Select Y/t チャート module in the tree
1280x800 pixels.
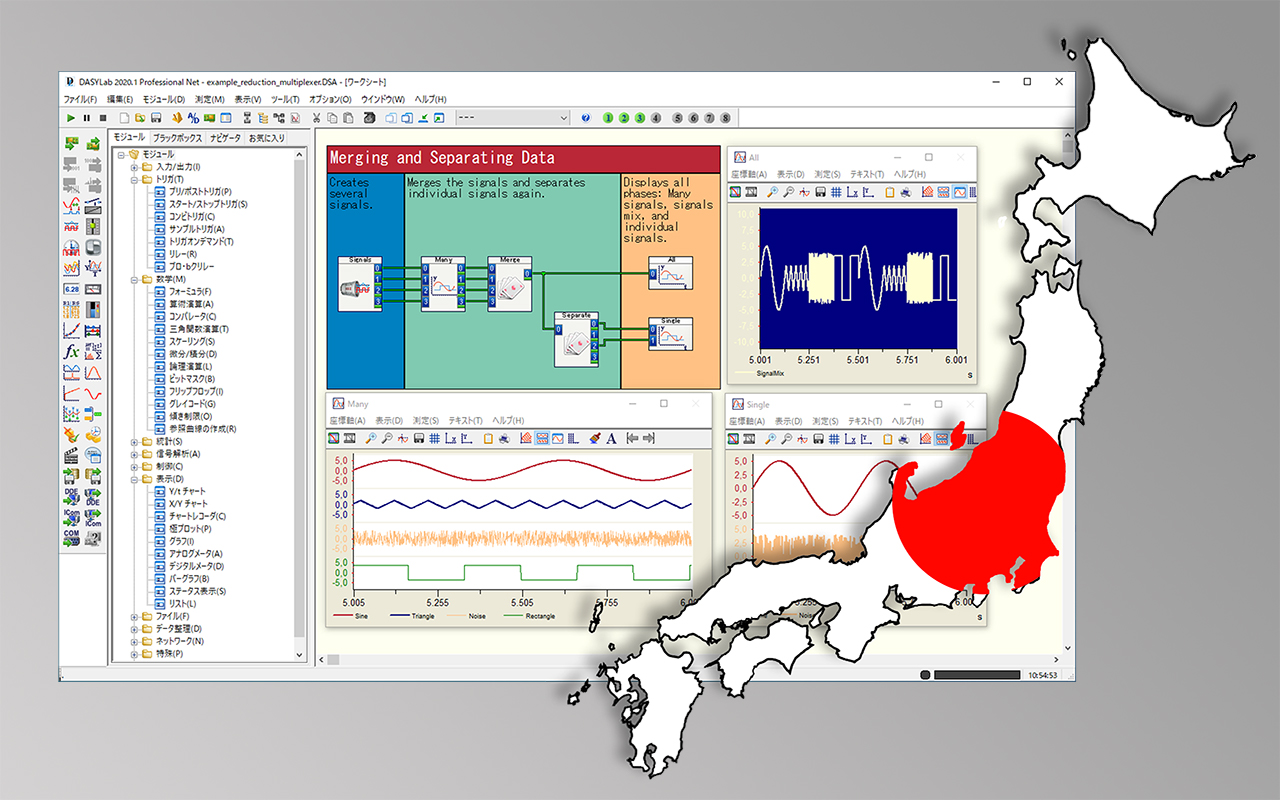(x=188, y=491)
